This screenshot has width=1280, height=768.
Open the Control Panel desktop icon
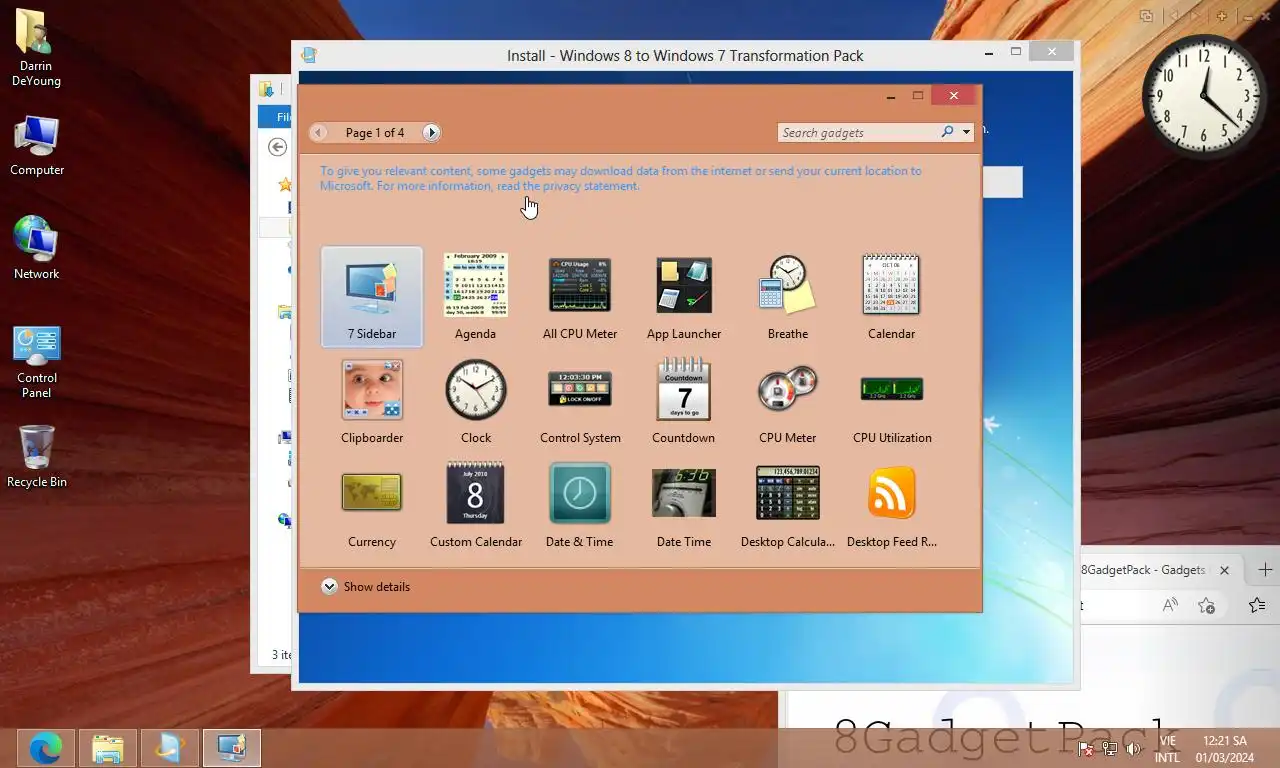pyautogui.click(x=37, y=362)
